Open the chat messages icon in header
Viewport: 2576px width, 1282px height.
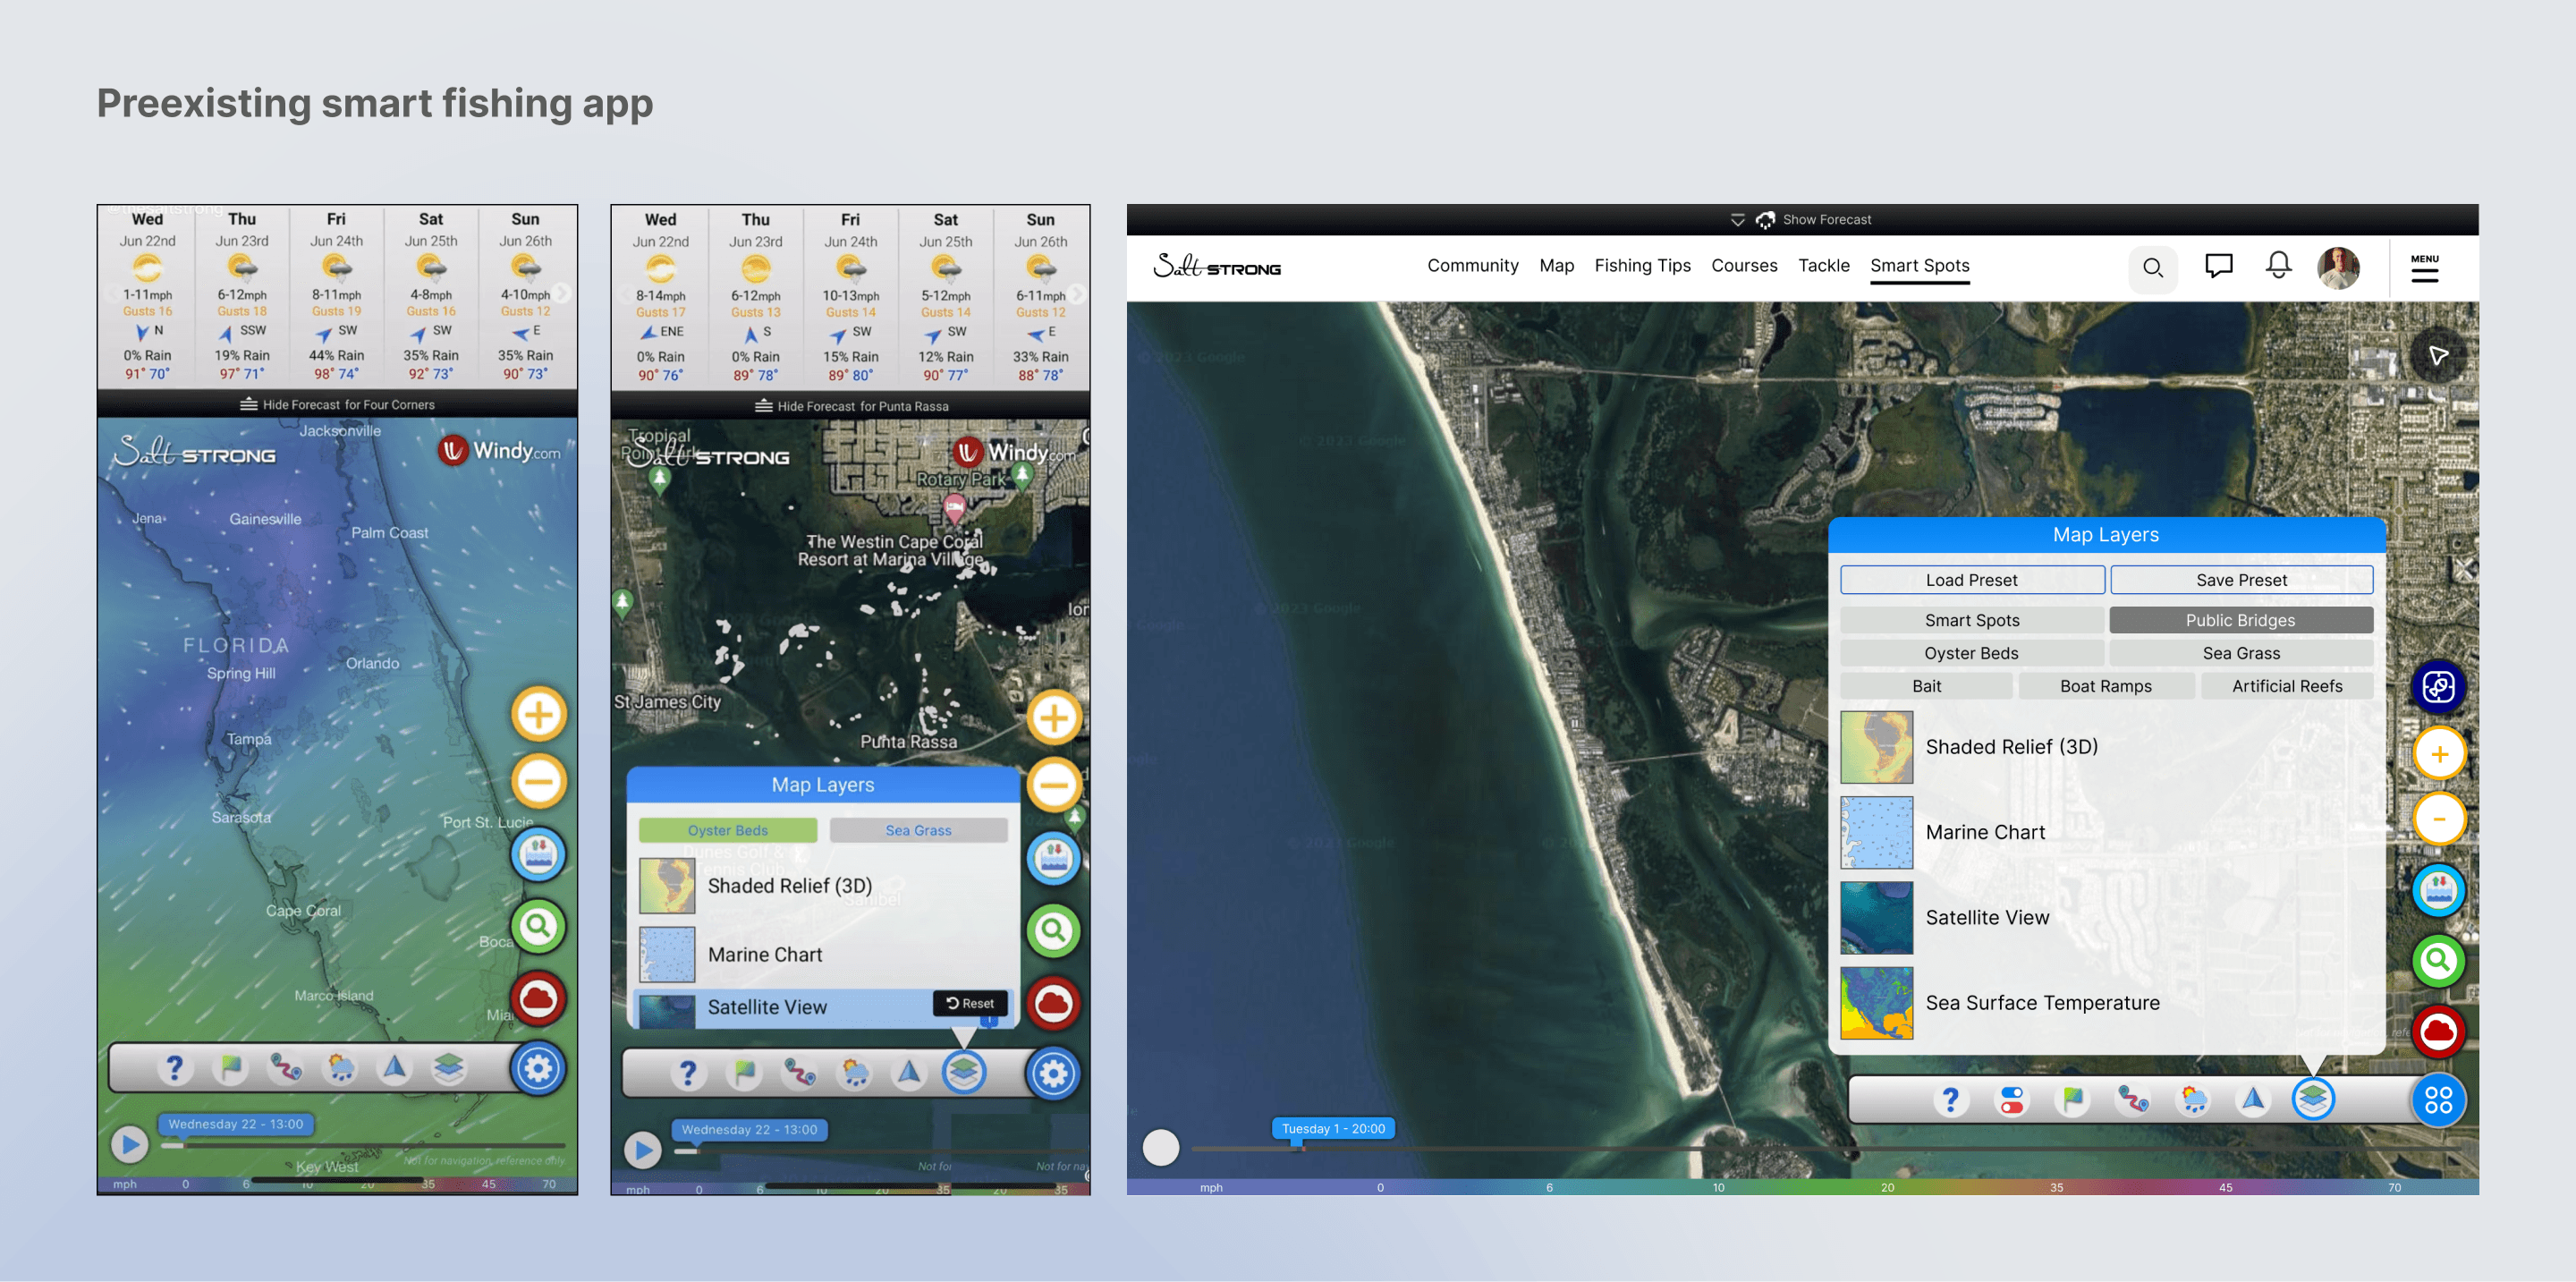2218,266
